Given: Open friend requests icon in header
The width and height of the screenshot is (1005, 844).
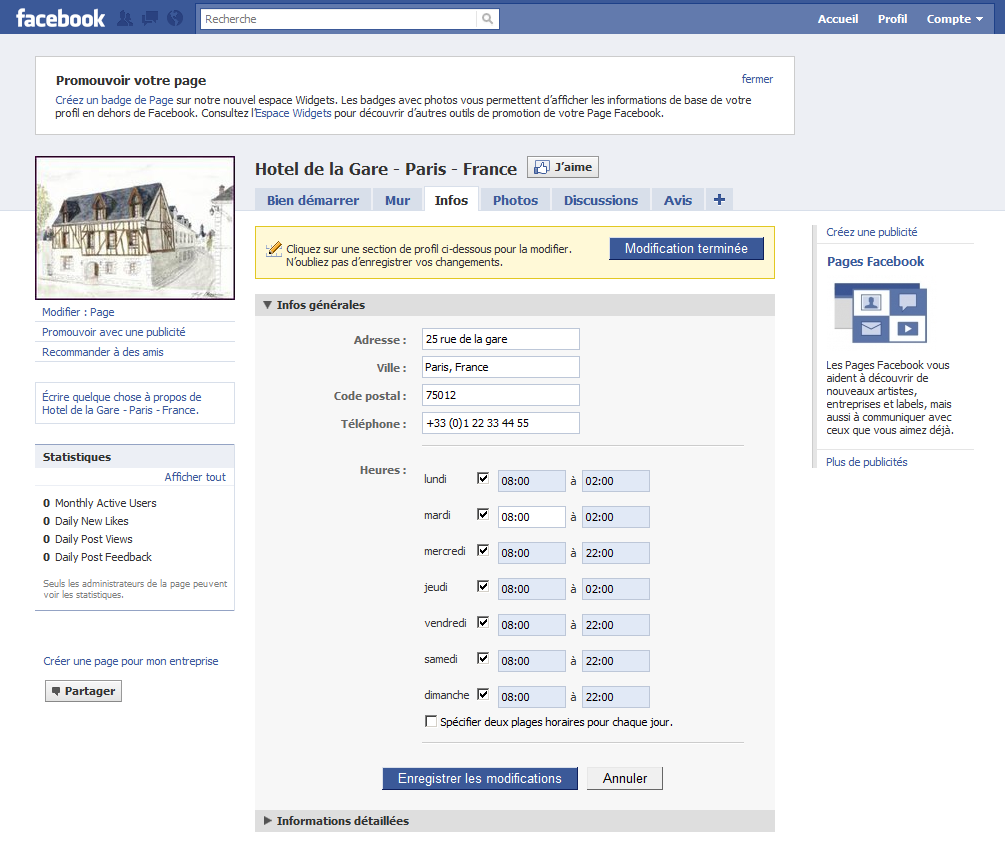Looking at the screenshot, I should (125, 19).
